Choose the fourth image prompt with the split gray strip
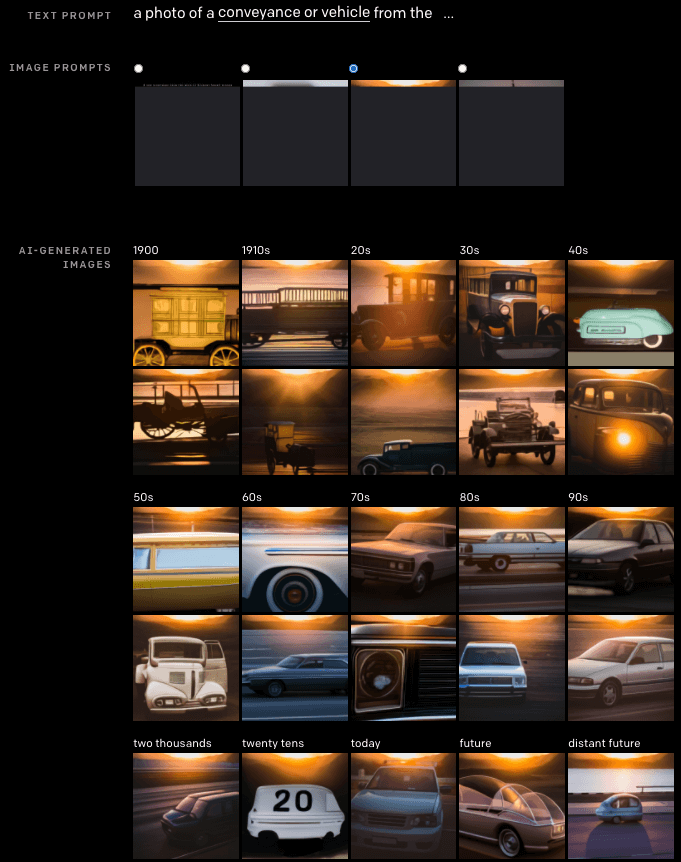The image size is (681, 862). coord(511,133)
